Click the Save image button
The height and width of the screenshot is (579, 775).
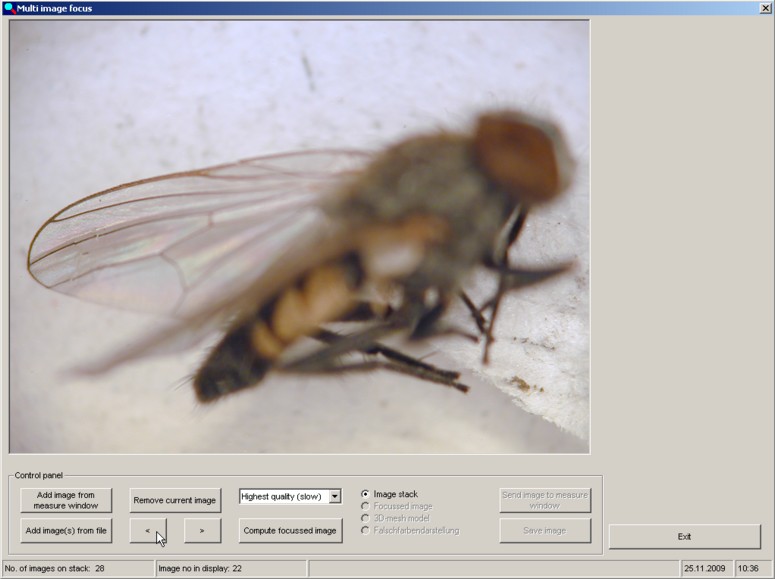545,531
